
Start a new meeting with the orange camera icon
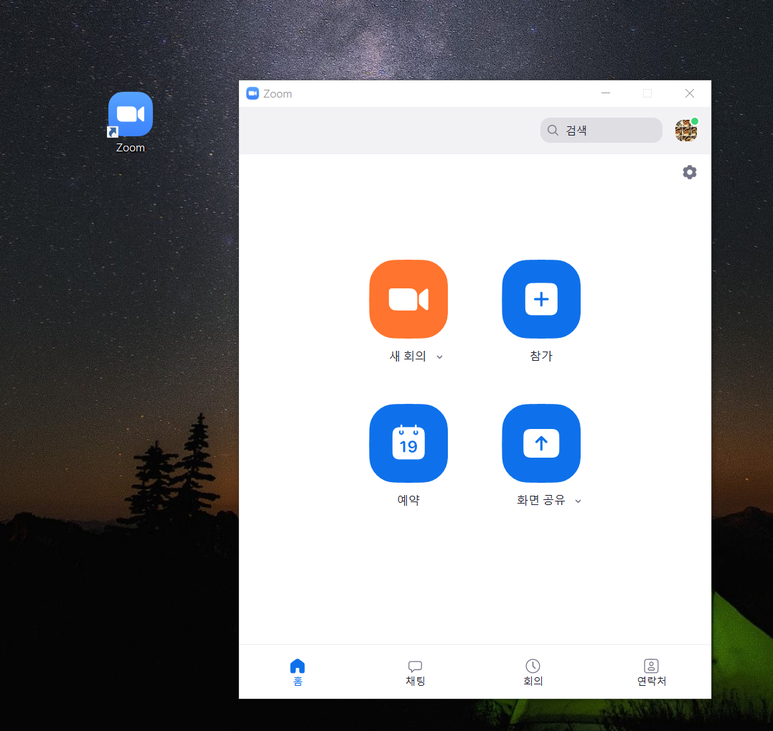tap(408, 299)
